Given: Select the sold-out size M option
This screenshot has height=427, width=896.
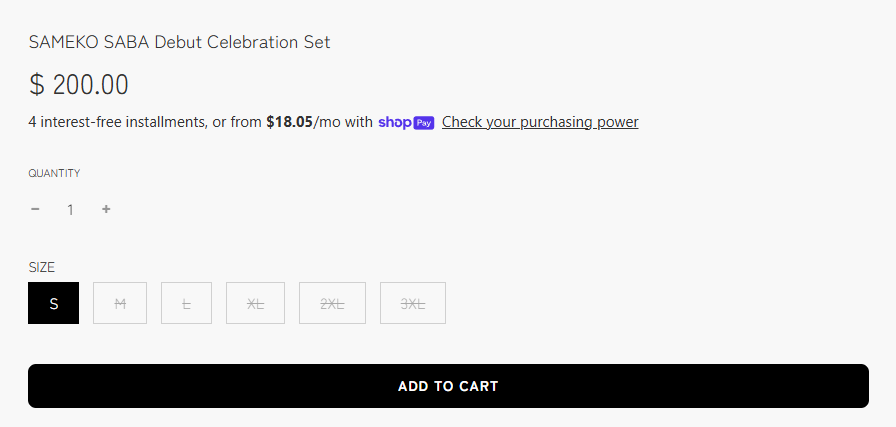Looking at the screenshot, I should [x=120, y=303].
